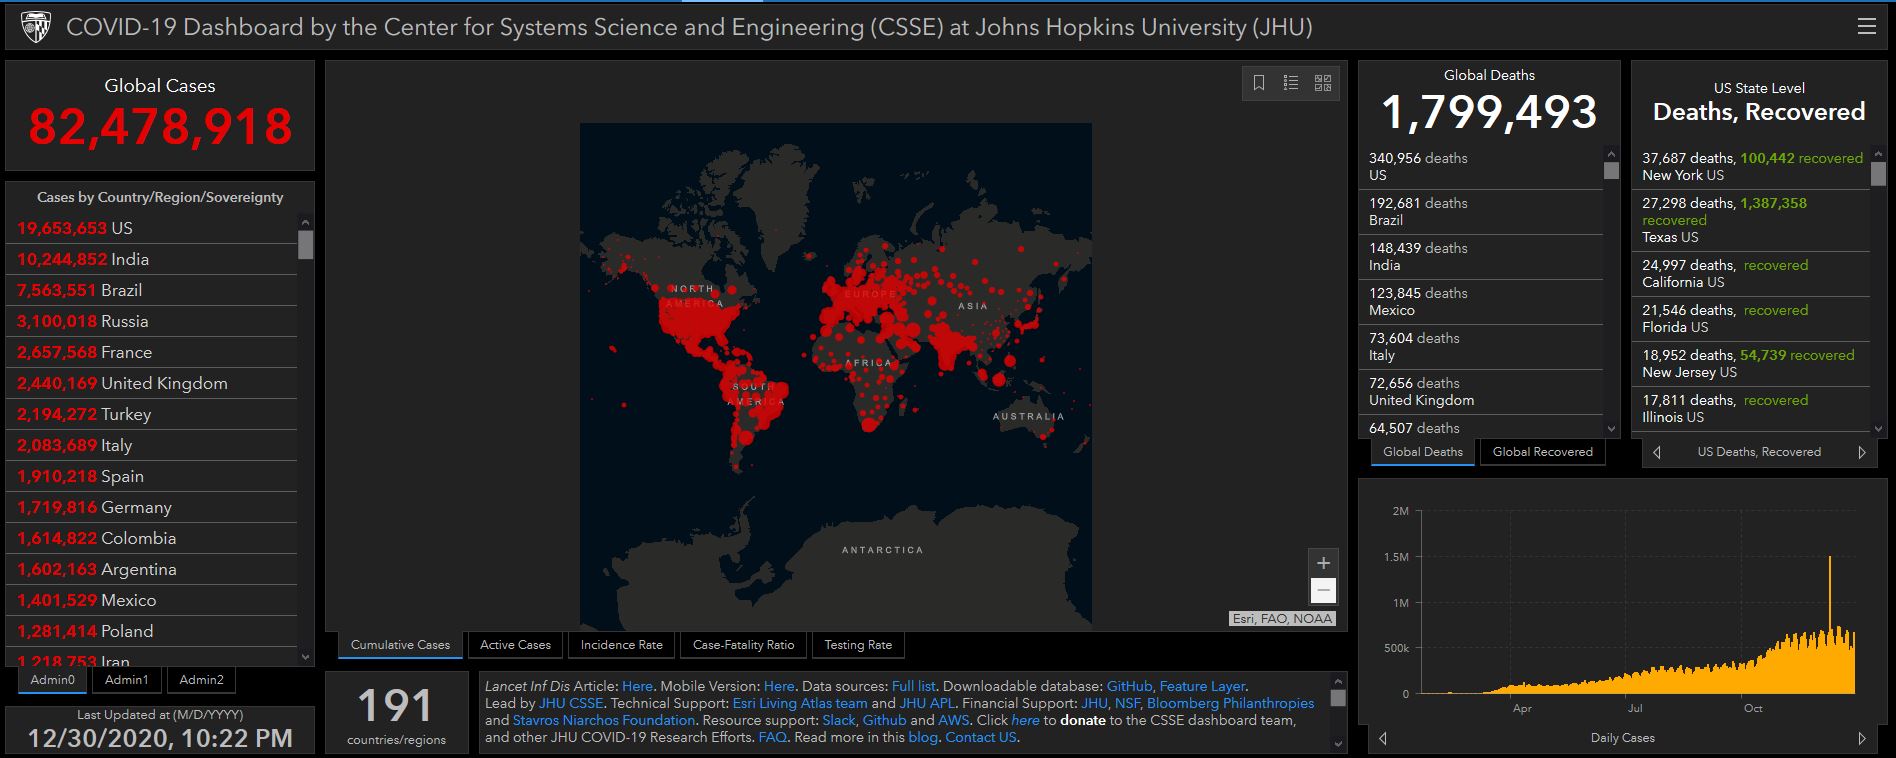Click the down arrow of the info text box
Viewport: 1896px width, 758px height.
click(x=1339, y=743)
